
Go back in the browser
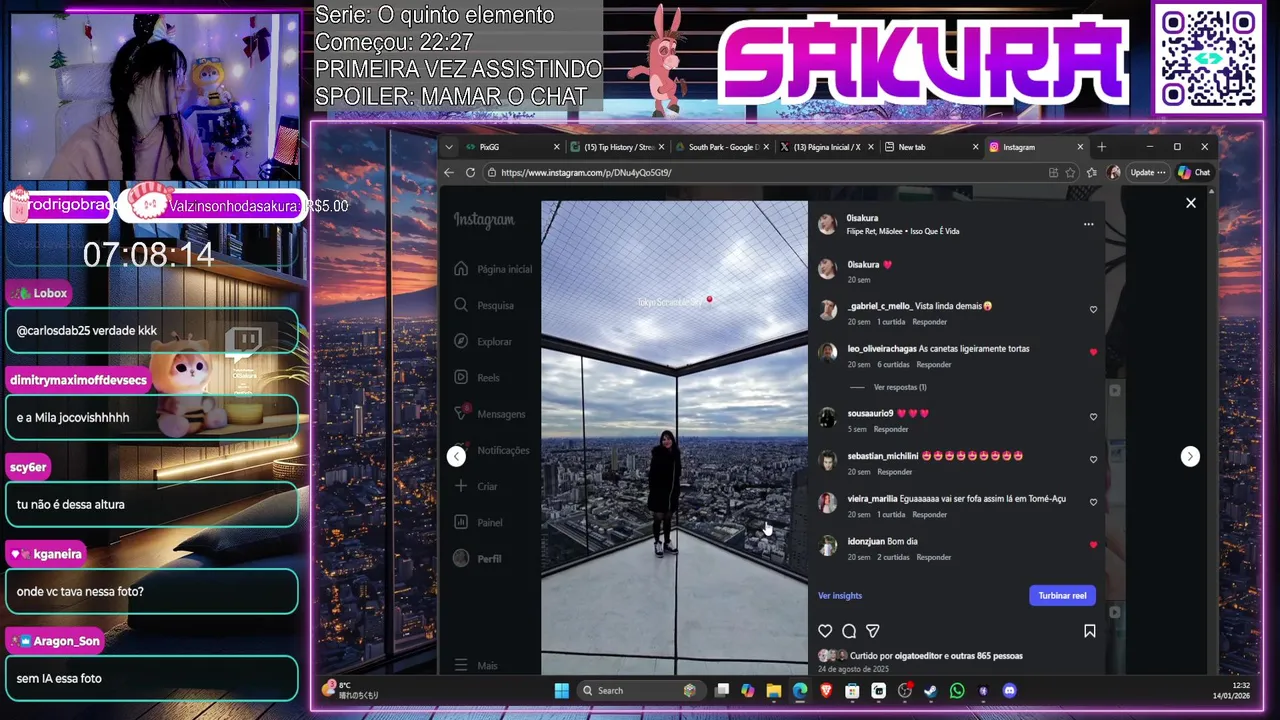tap(449, 172)
